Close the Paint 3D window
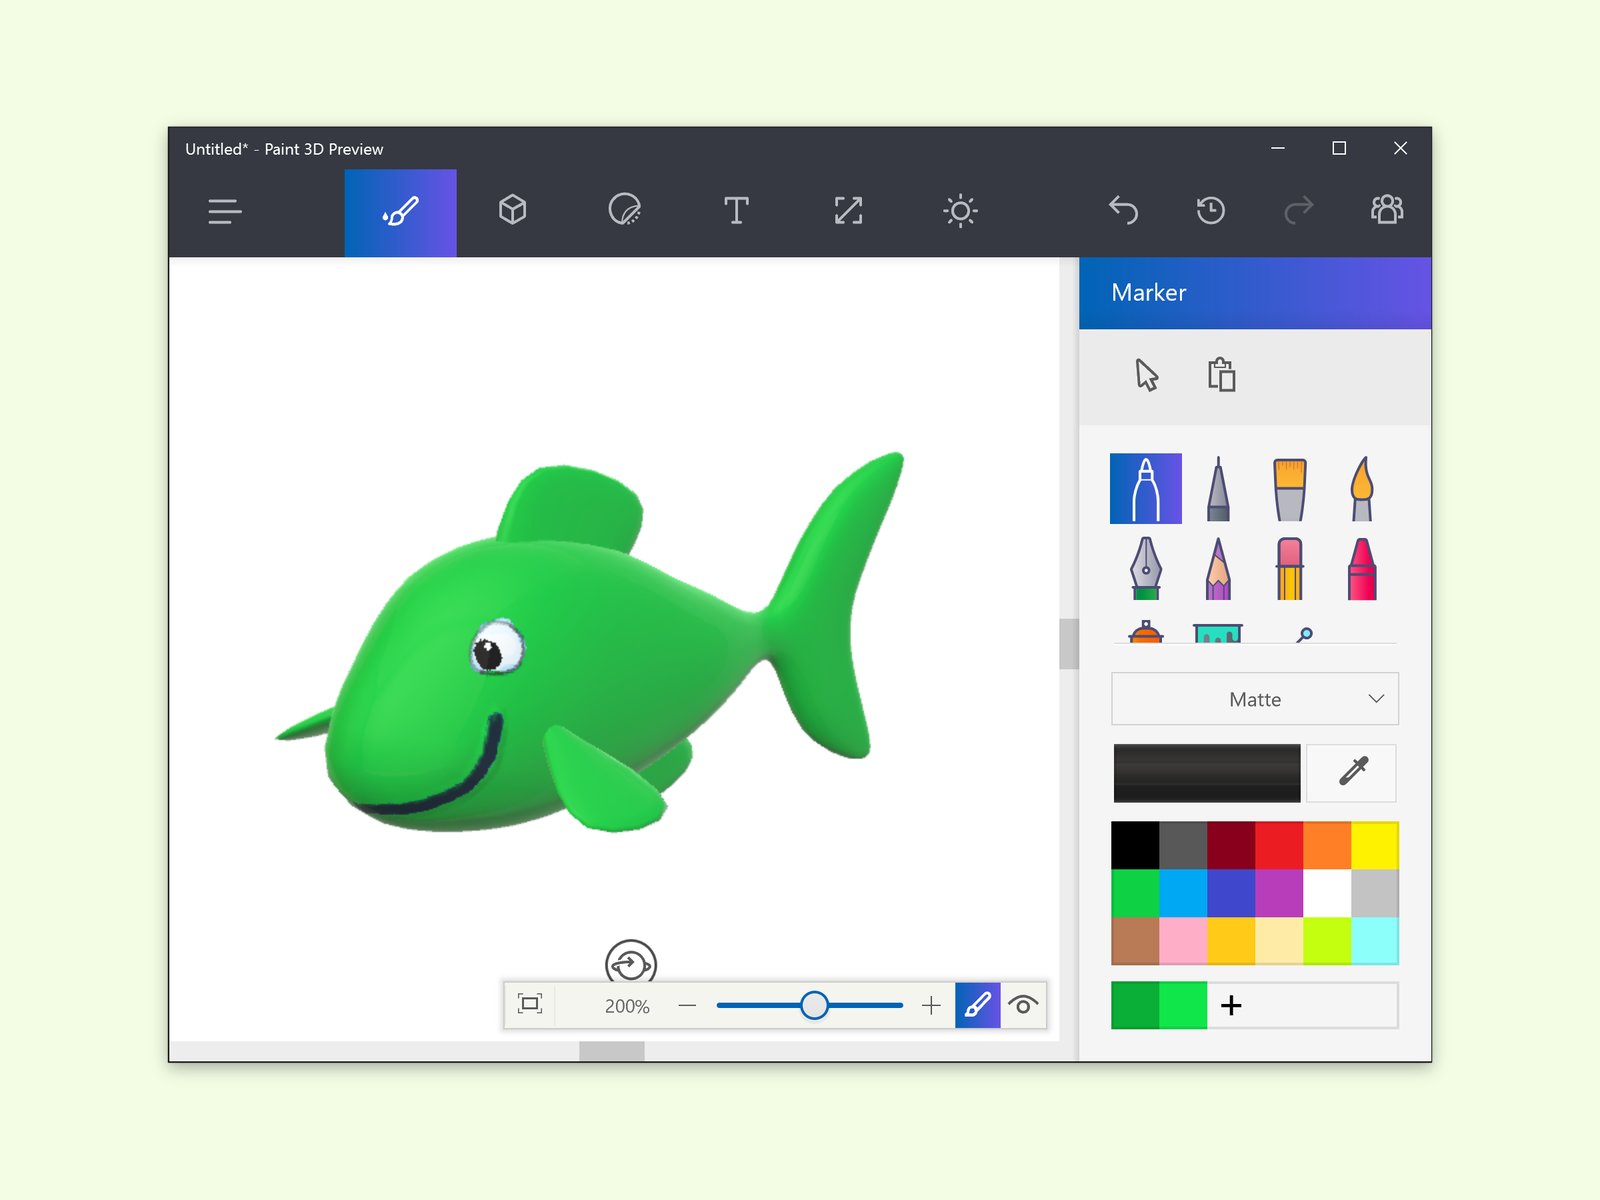Viewport: 1600px width, 1200px height. (1400, 148)
